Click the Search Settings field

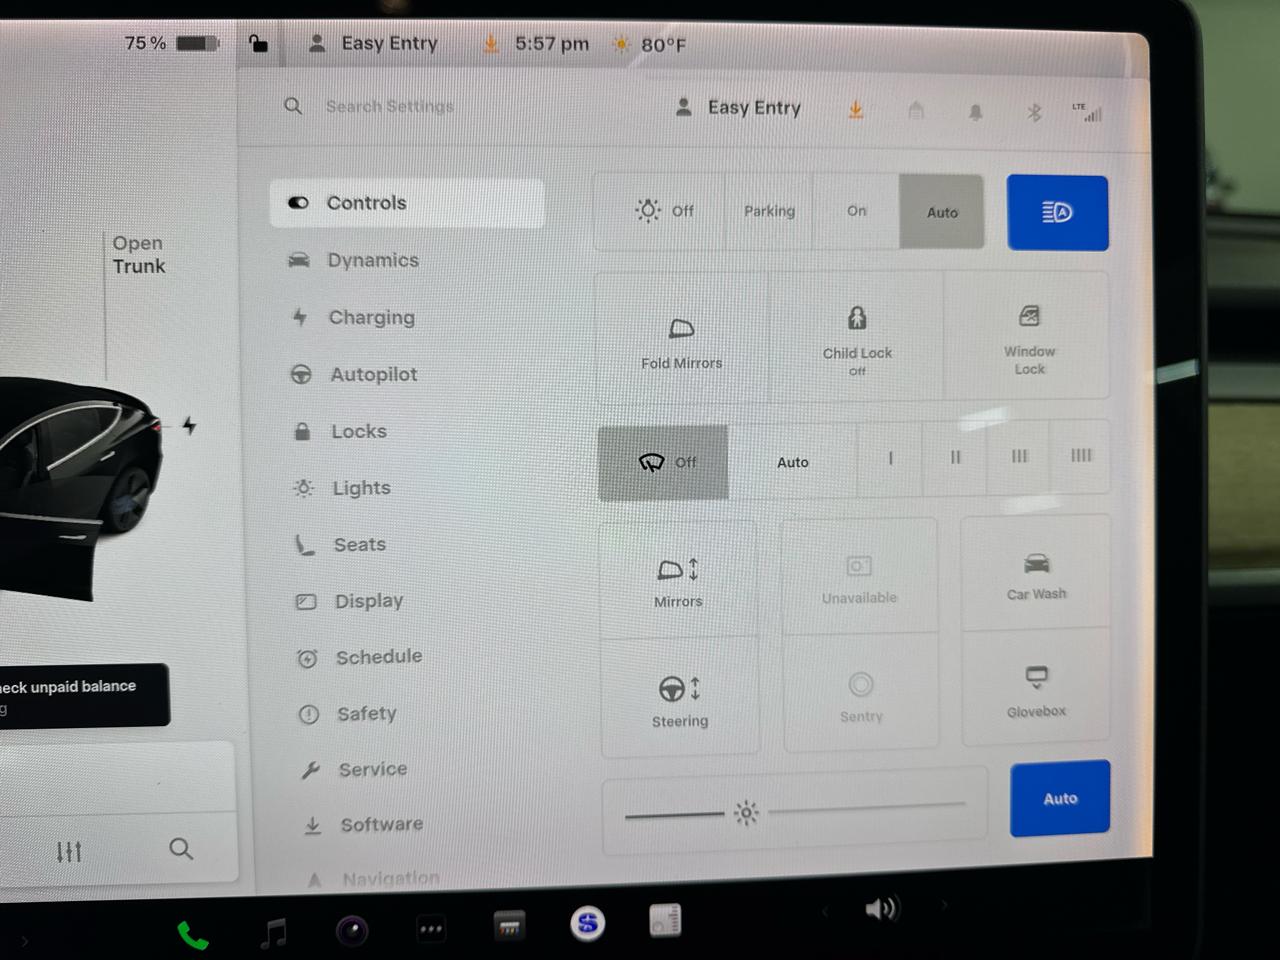pyautogui.click(x=390, y=106)
